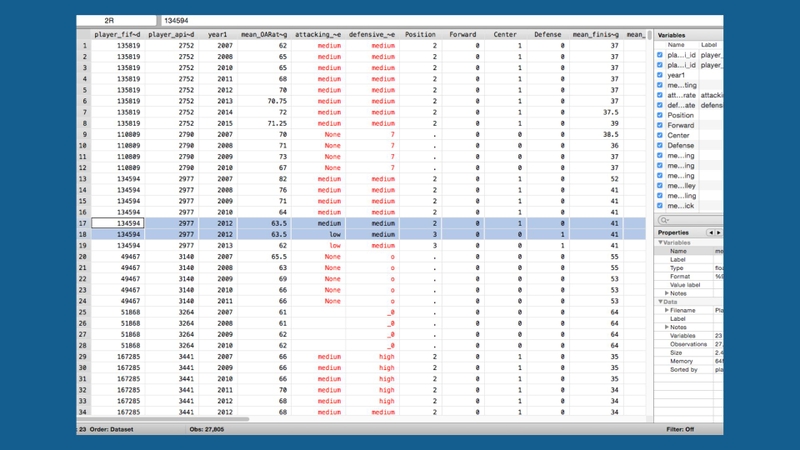Click the Observations row in Properties

tap(689, 344)
